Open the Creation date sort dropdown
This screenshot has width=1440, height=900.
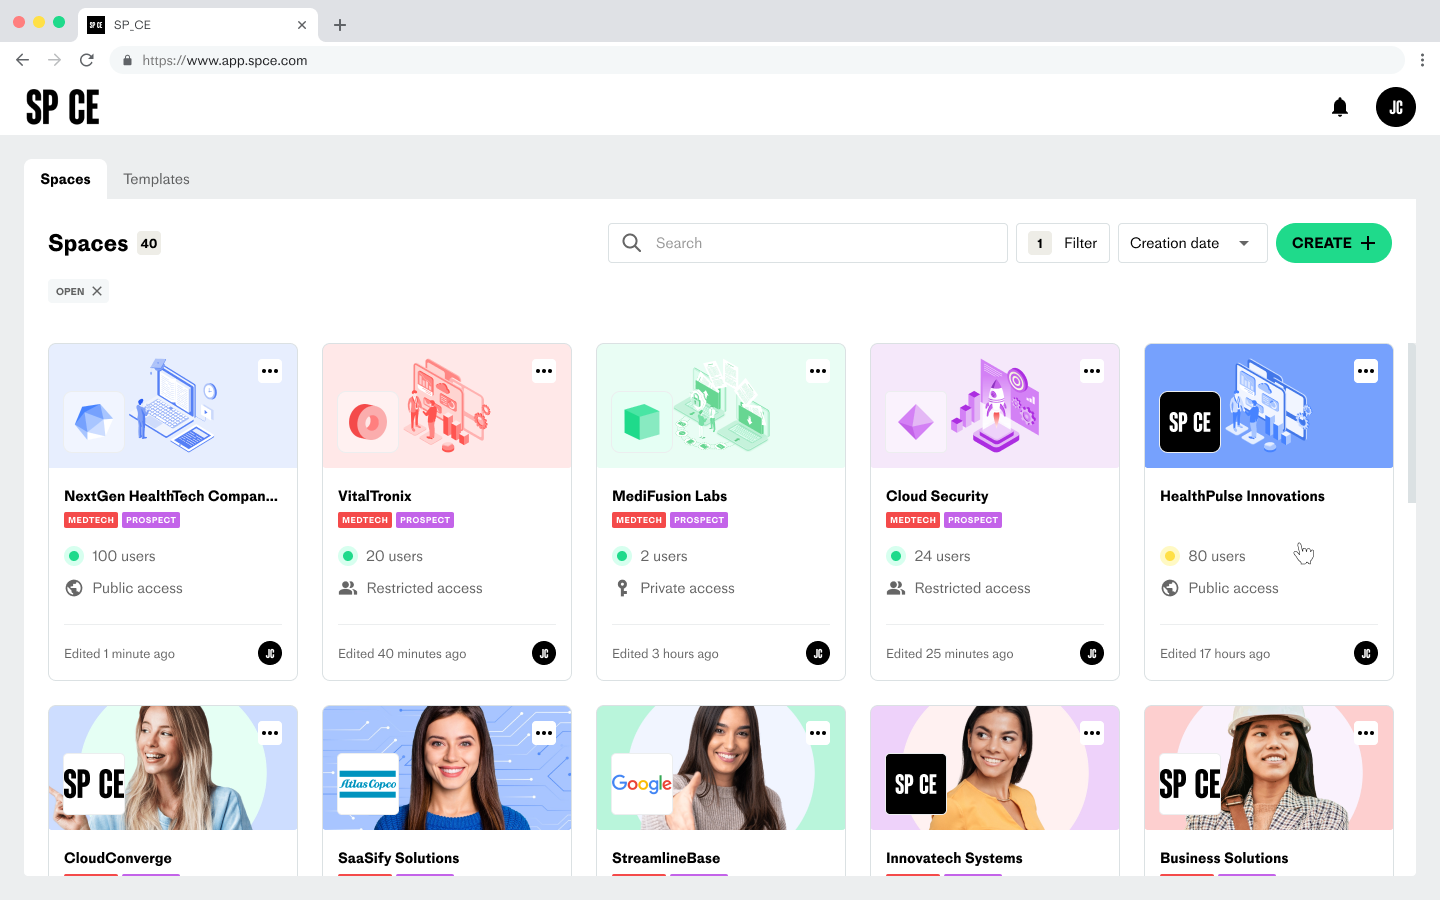coord(1192,243)
